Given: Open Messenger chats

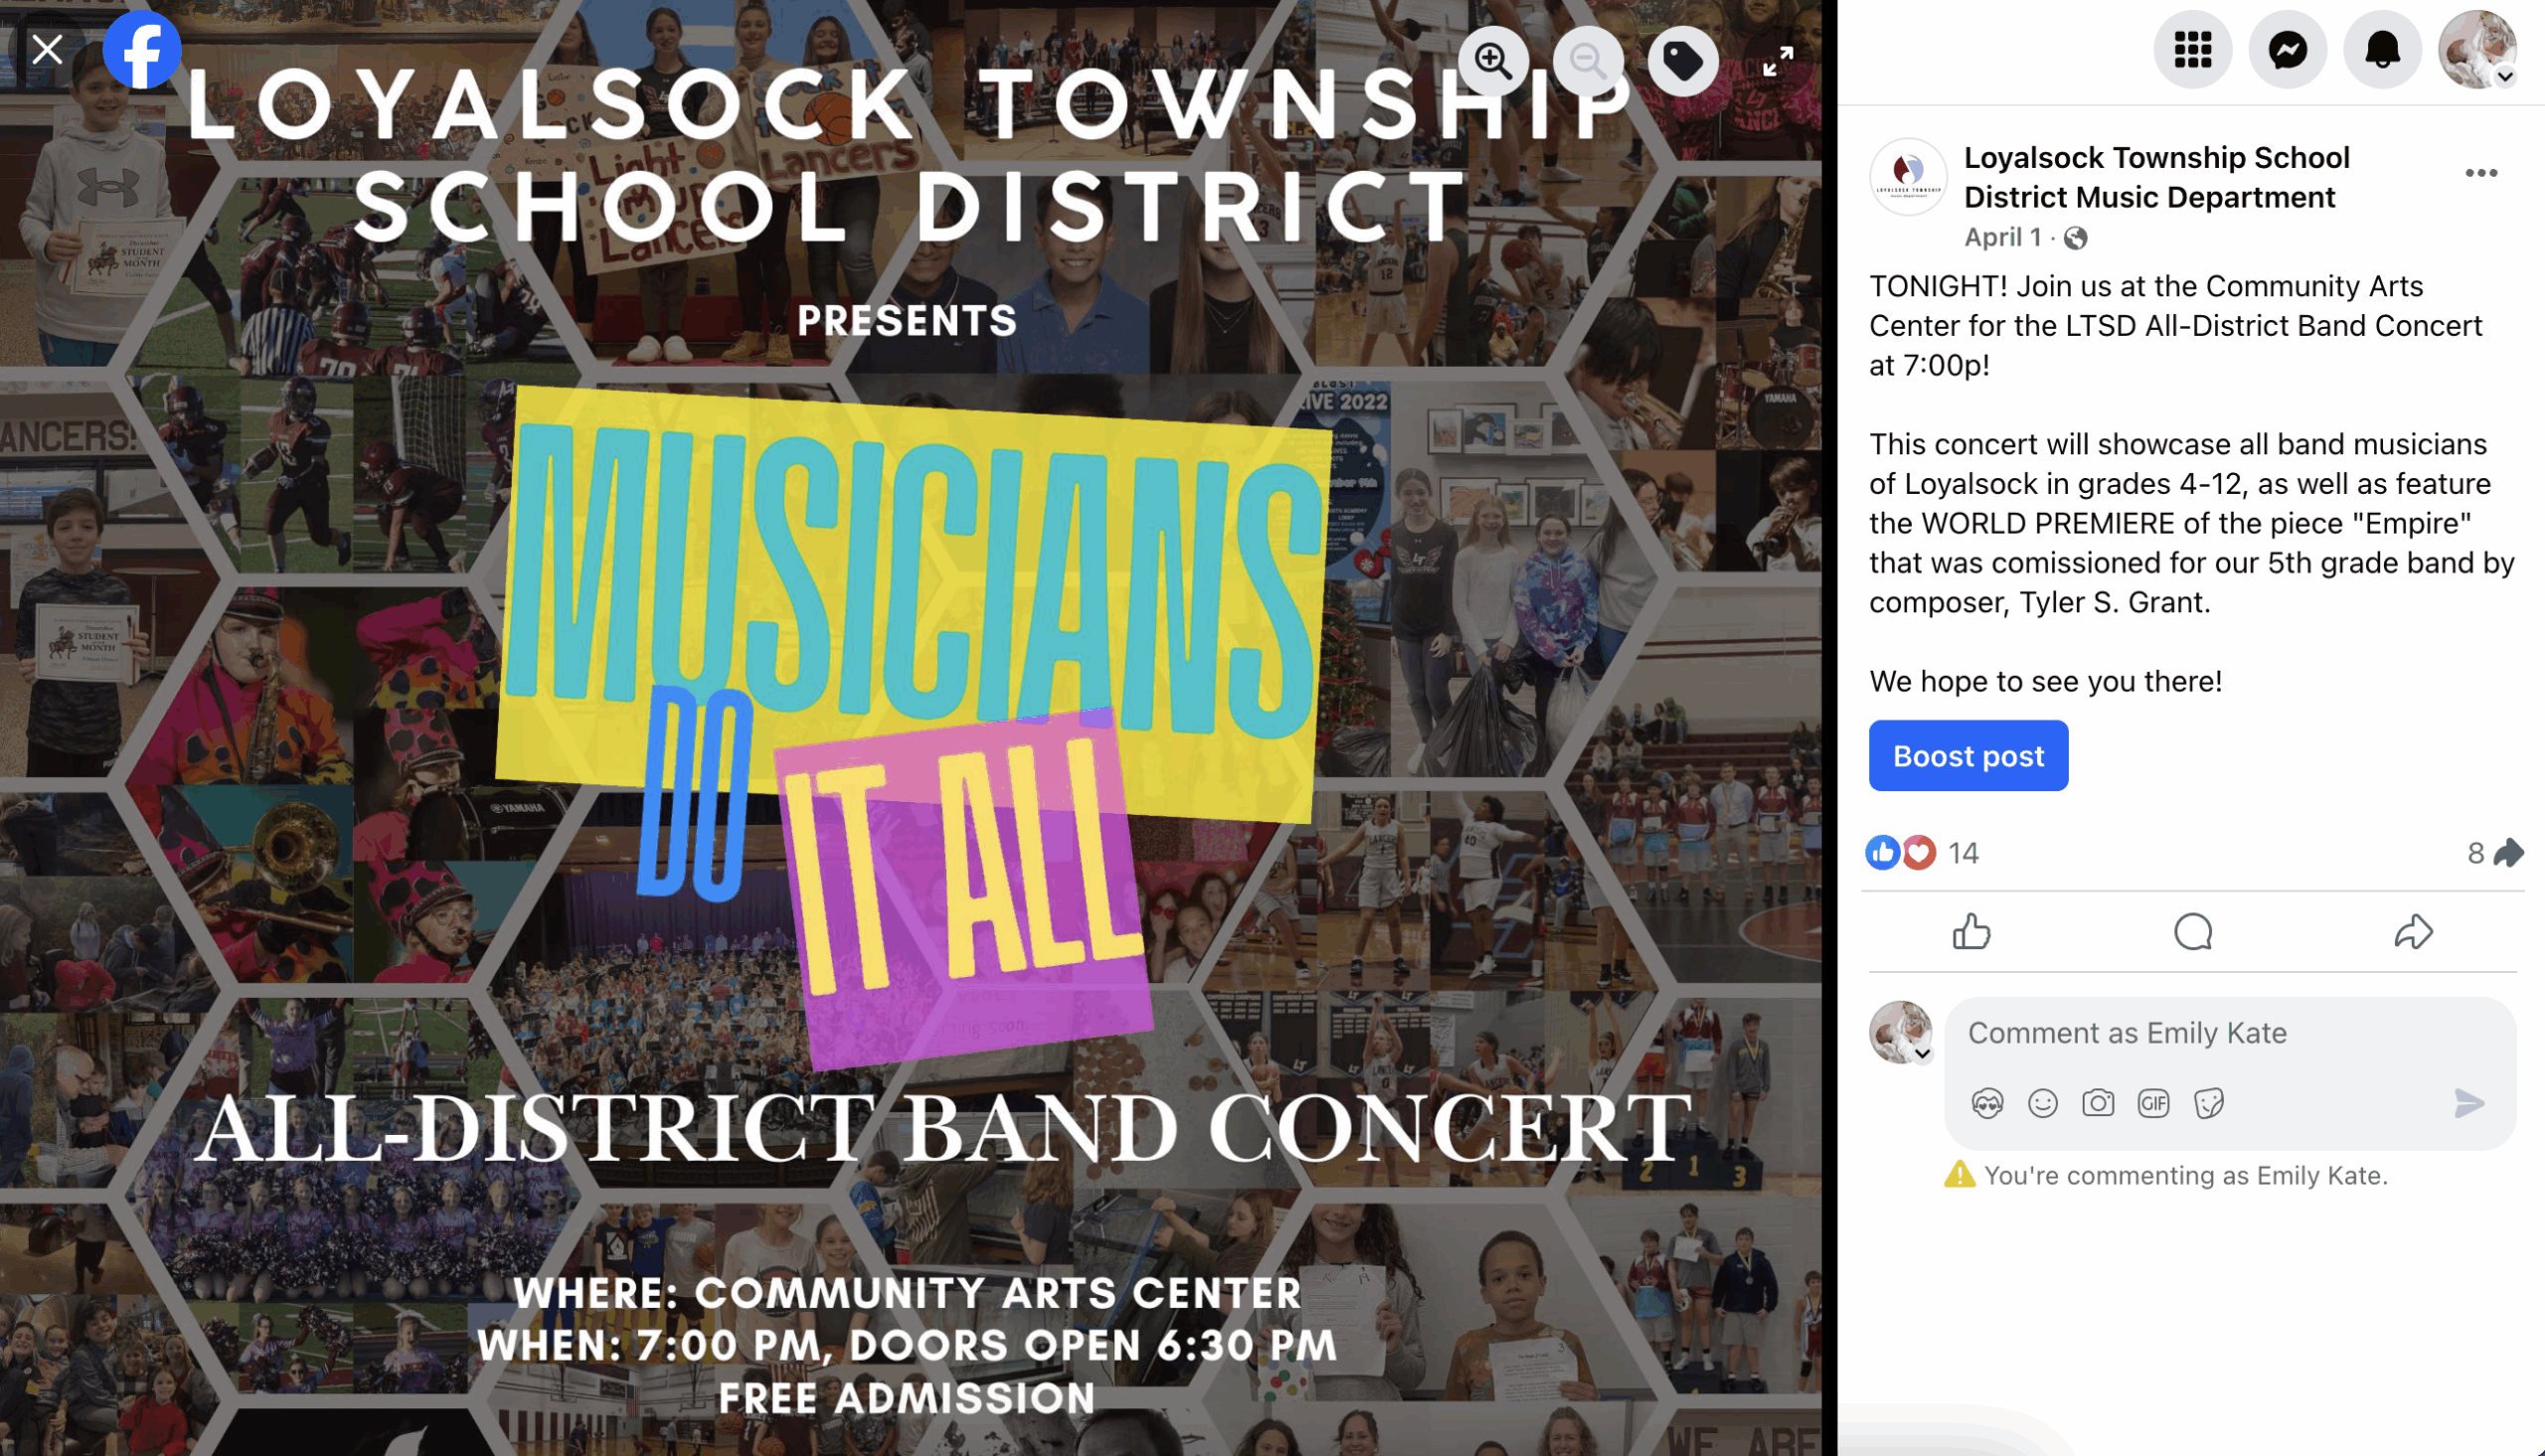Looking at the screenshot, I should 2287,49.
